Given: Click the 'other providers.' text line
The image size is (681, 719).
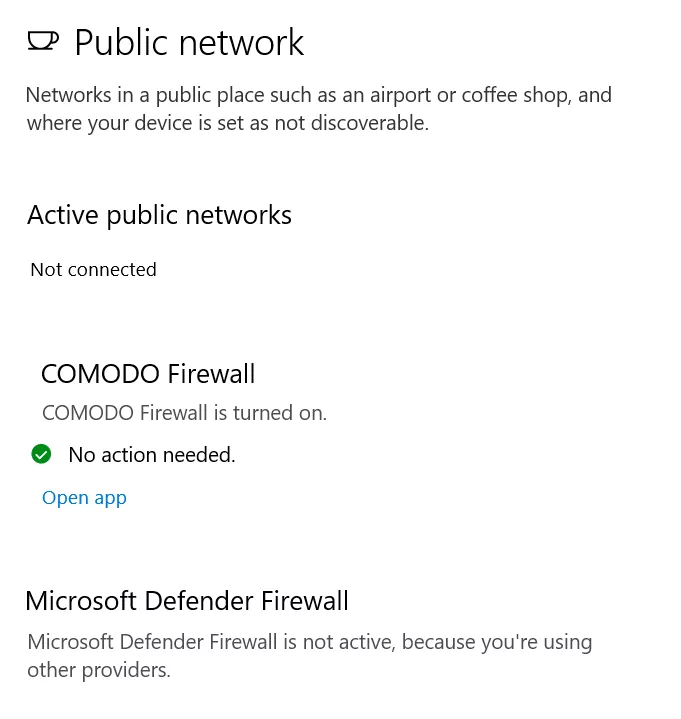Looking at the screenshot, I should point(99,670).
